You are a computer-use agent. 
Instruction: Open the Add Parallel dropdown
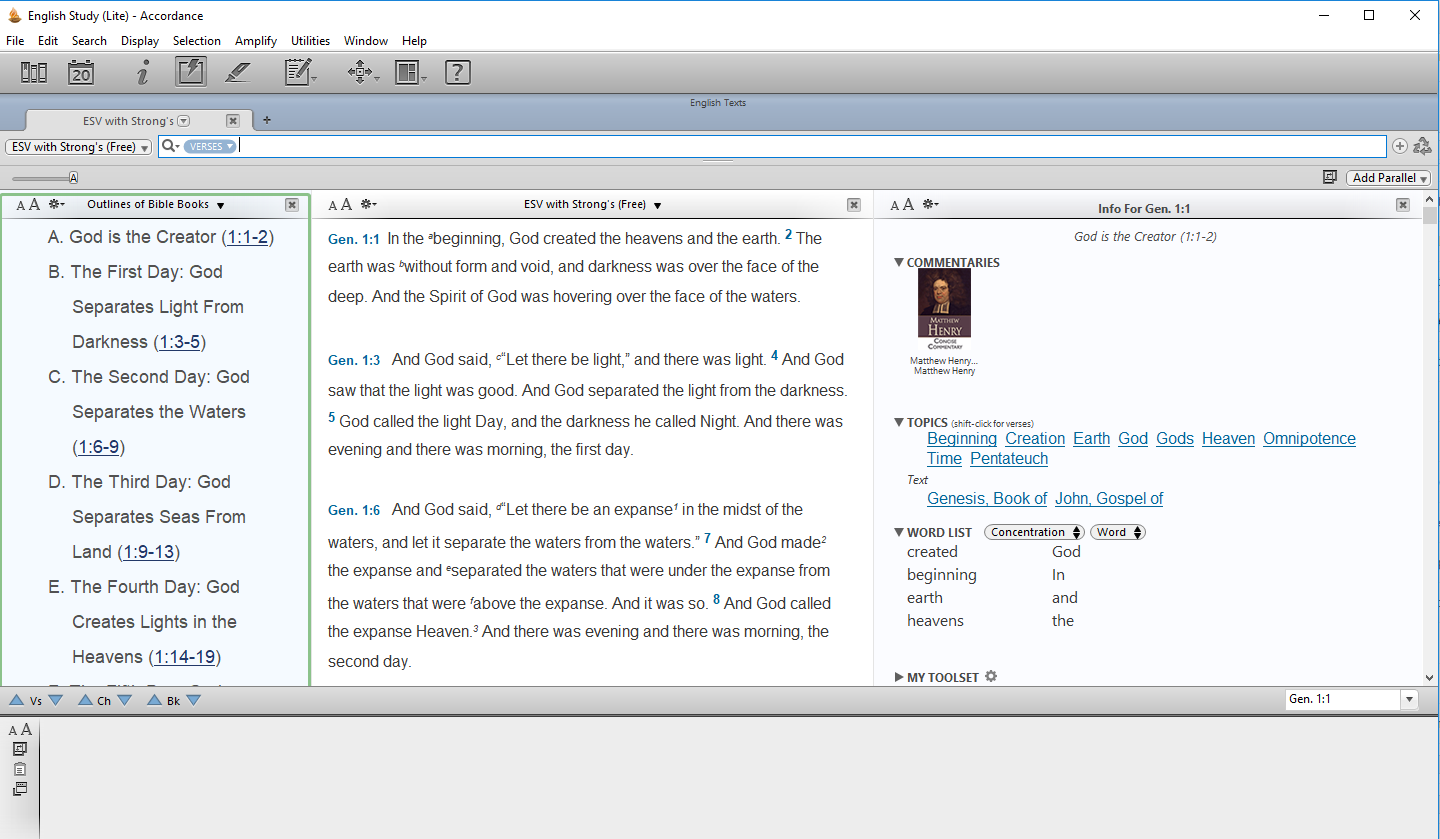coord(1389,177)
